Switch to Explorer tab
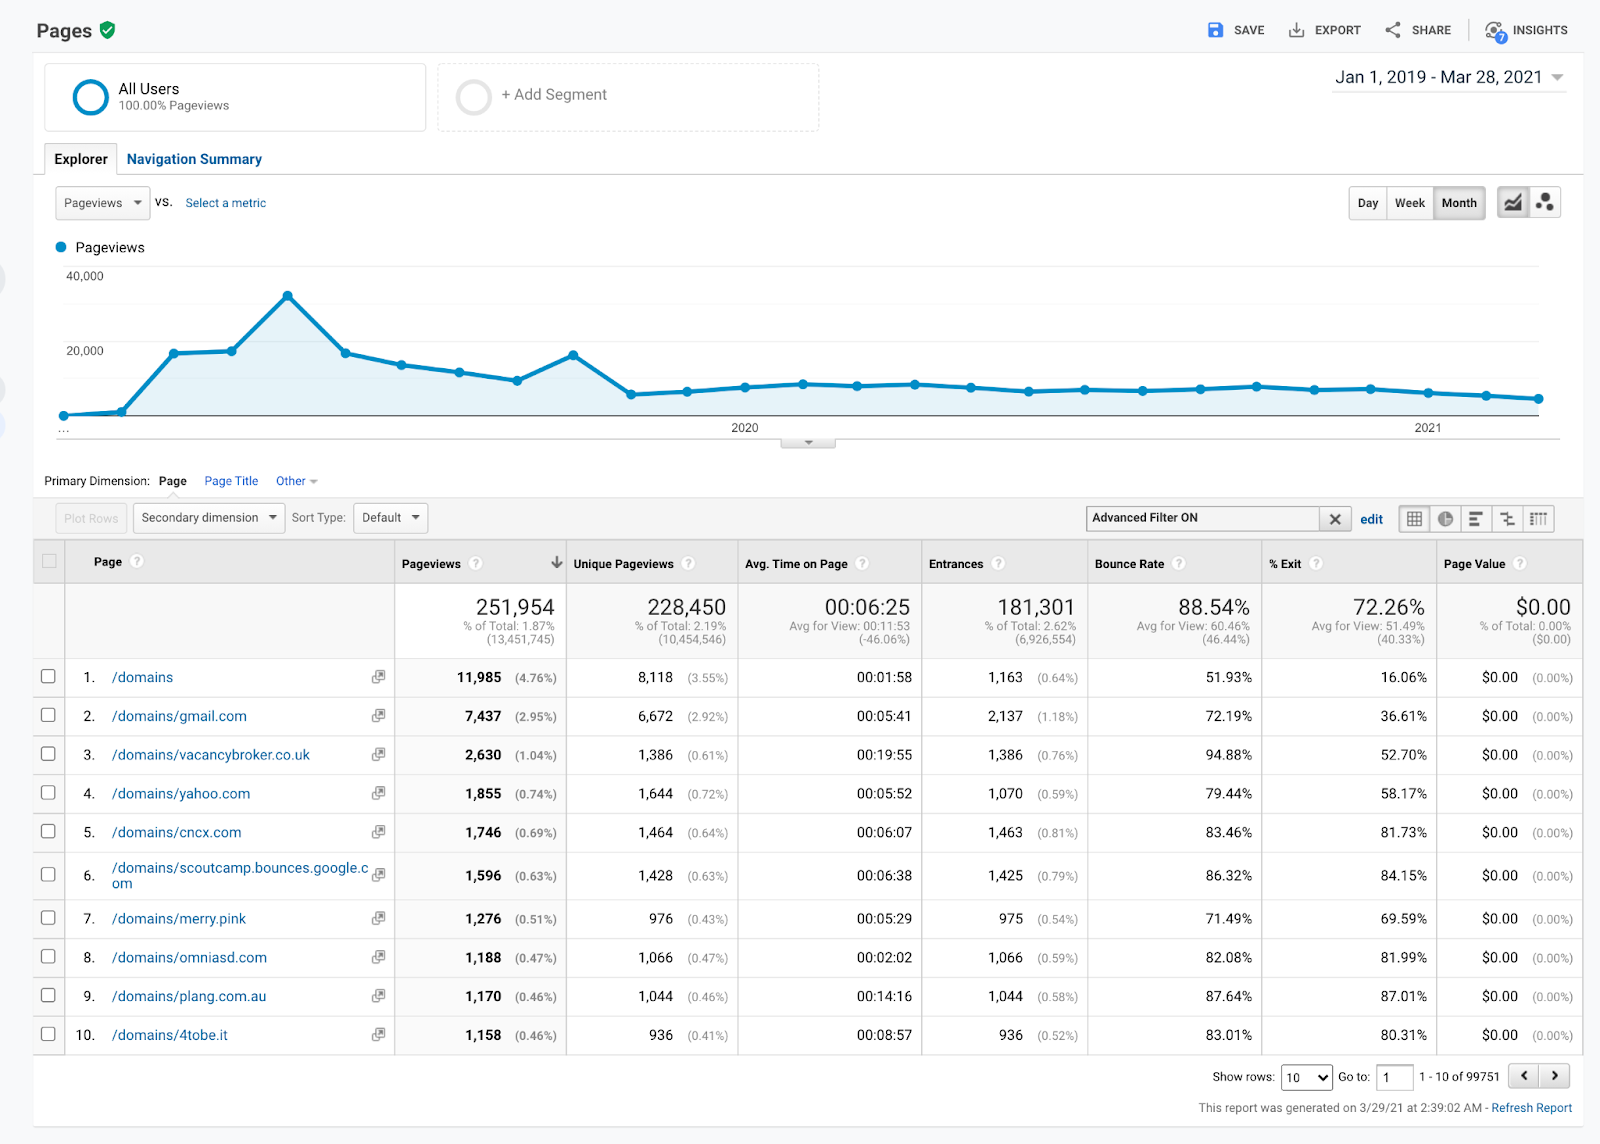This screenshot has height=1144, width=1600. pos(81,159)
